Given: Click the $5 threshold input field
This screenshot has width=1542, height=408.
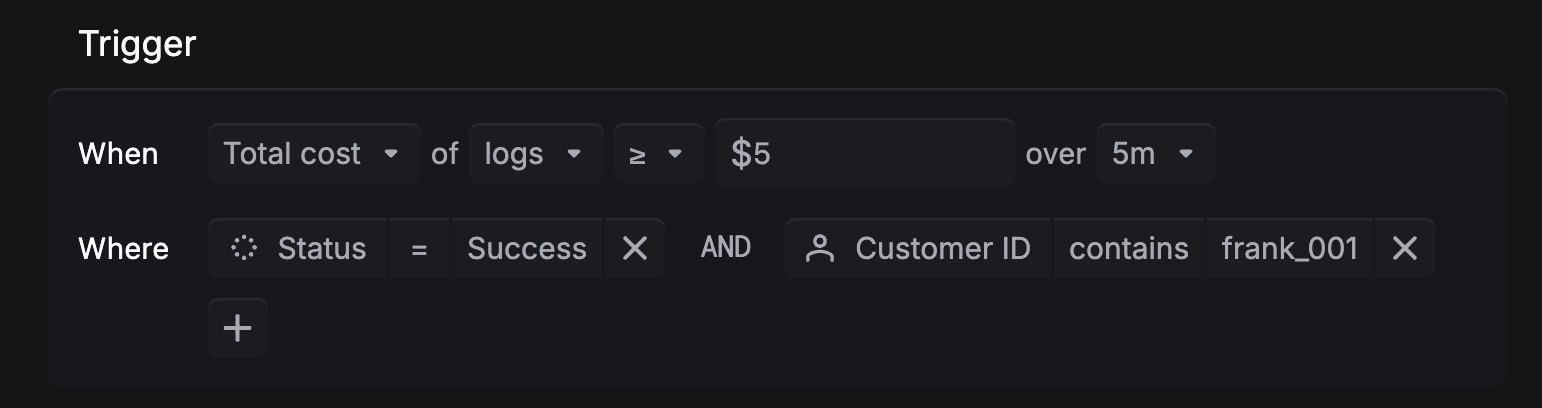Looking at the screenshot, I should pos(865,153).
